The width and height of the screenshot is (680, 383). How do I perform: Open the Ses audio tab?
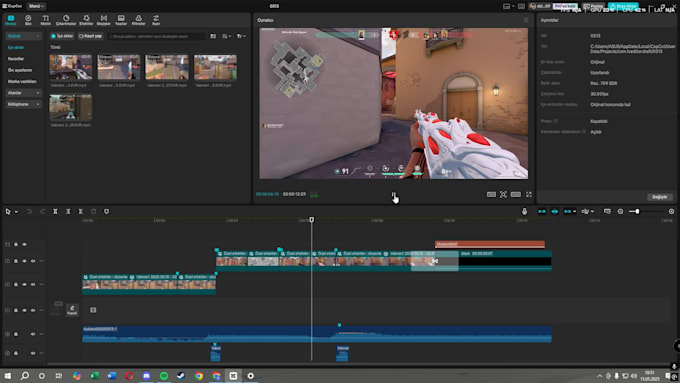(x=28, y=20)
